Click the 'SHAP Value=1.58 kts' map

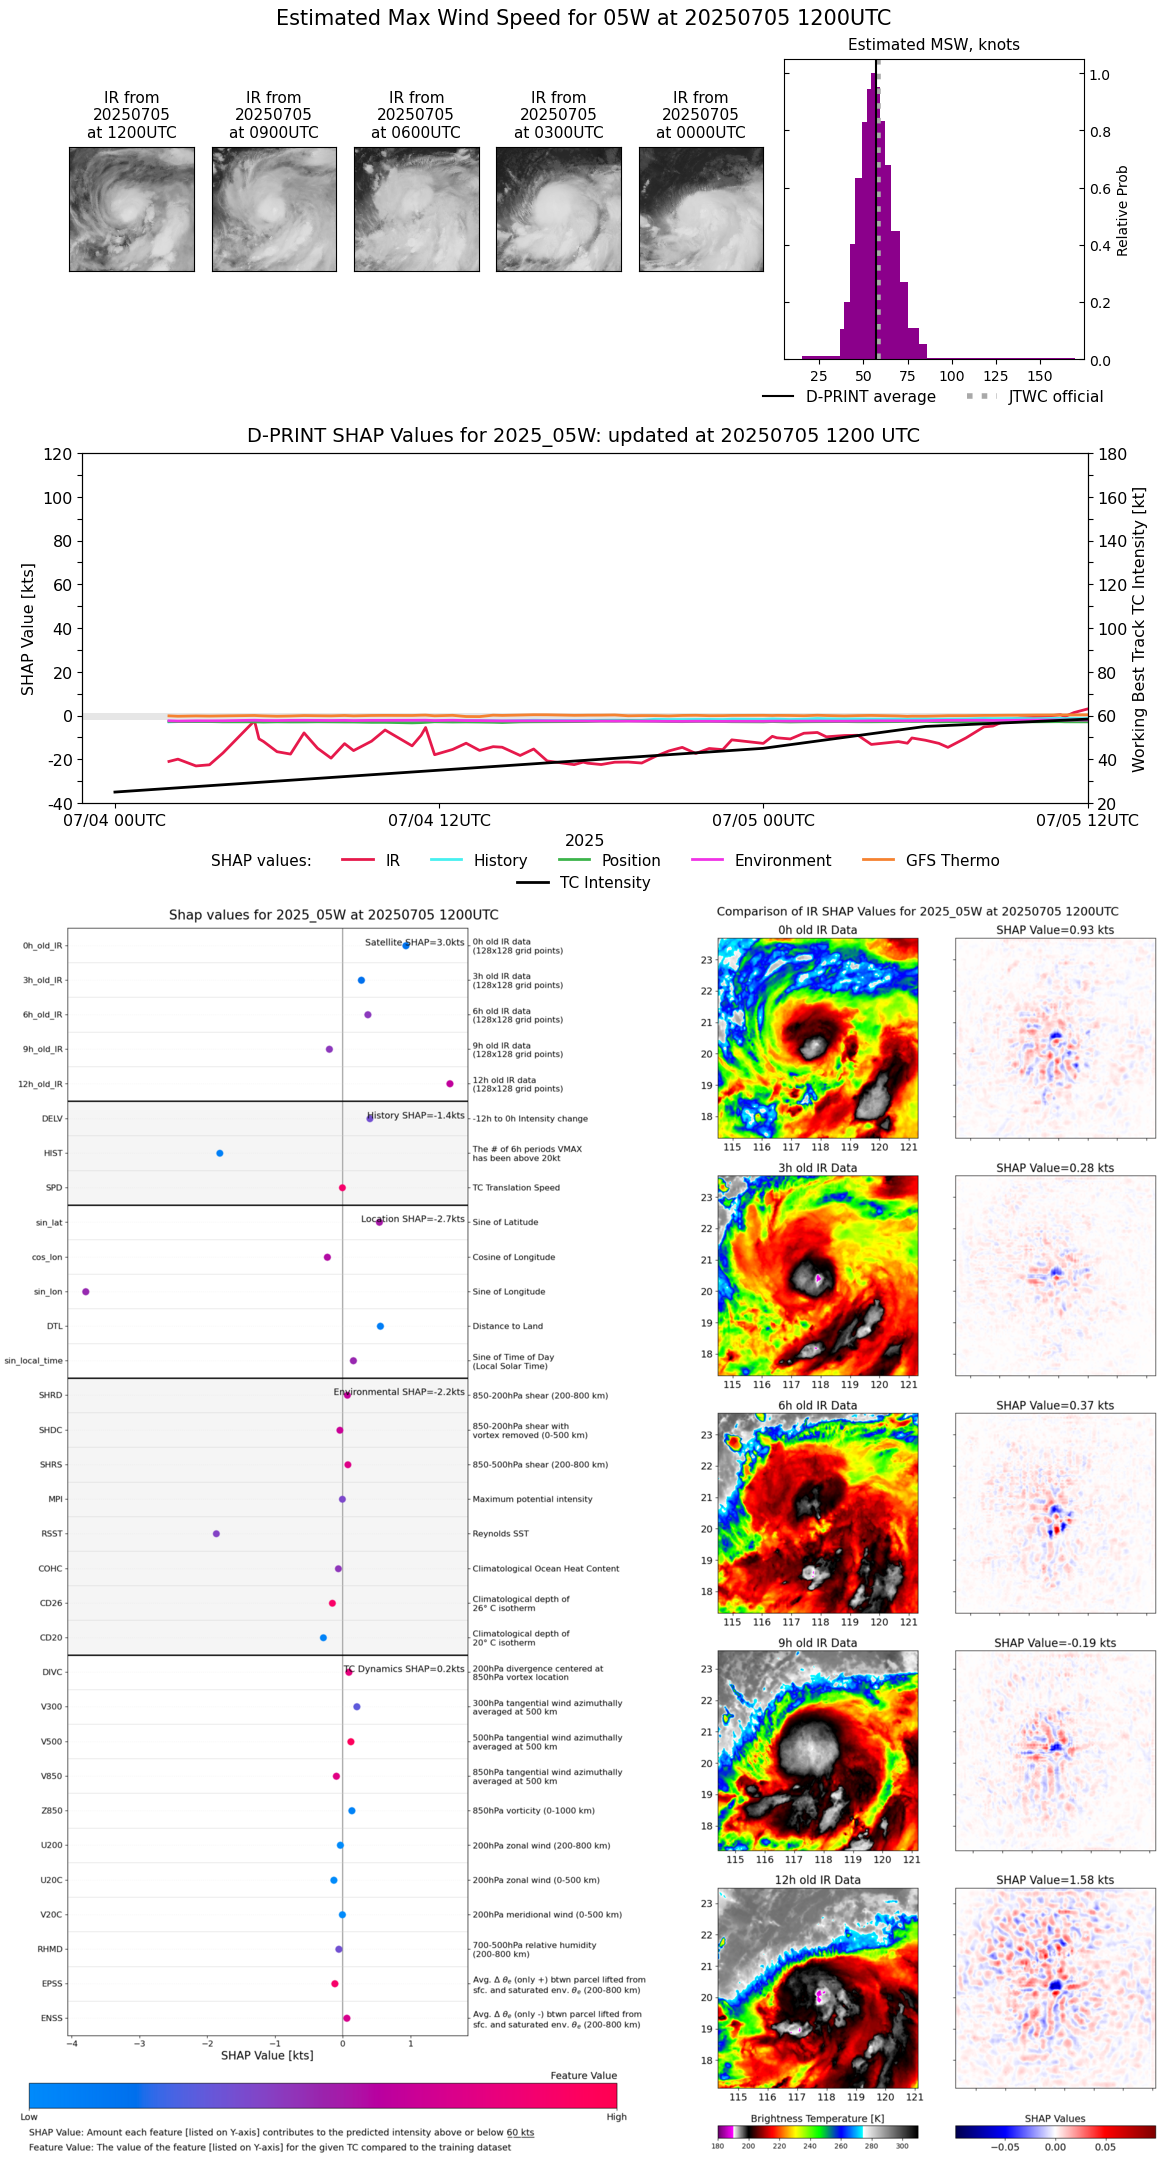point(1055,1988)
